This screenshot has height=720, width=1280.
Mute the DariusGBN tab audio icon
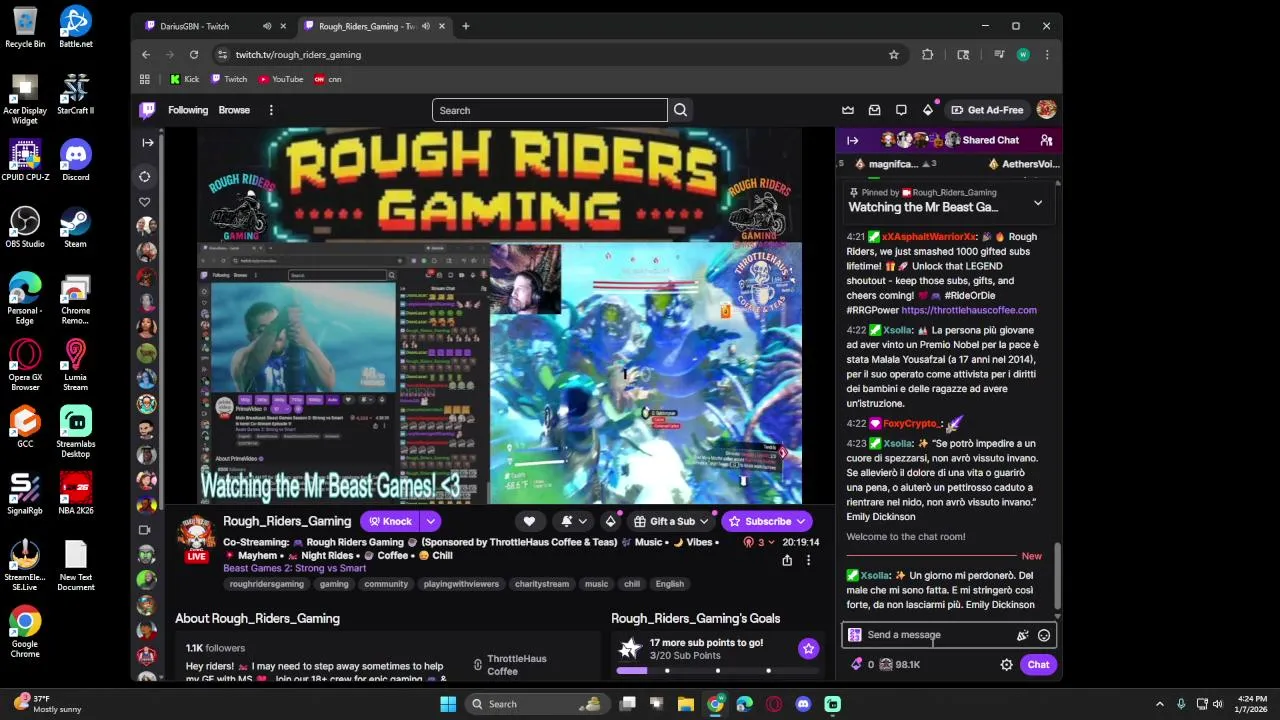point(267,26)
